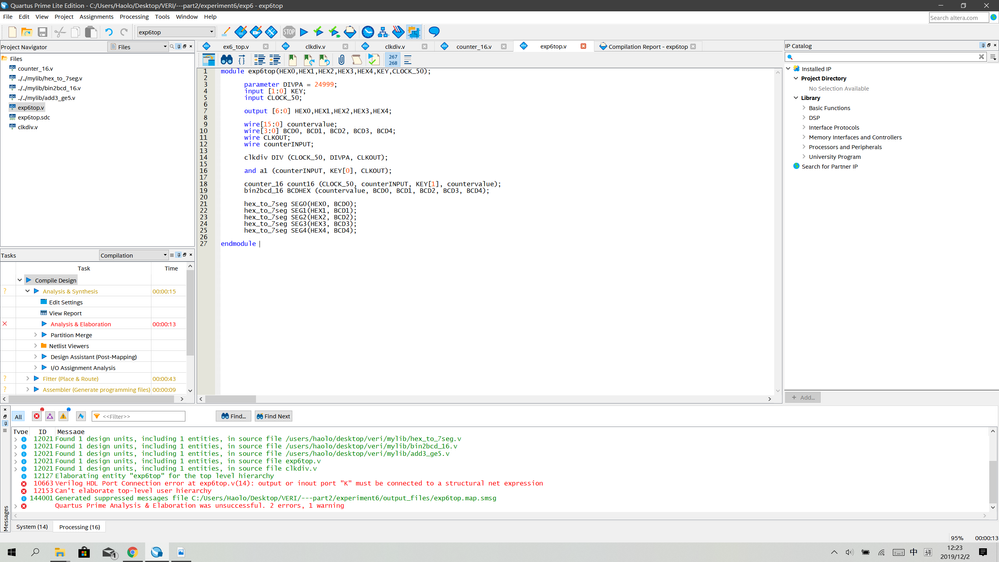Click the Tasks panel vertical scrollbar
The image size is (999, 562).
pyautogui.click(x=190, y=310)
